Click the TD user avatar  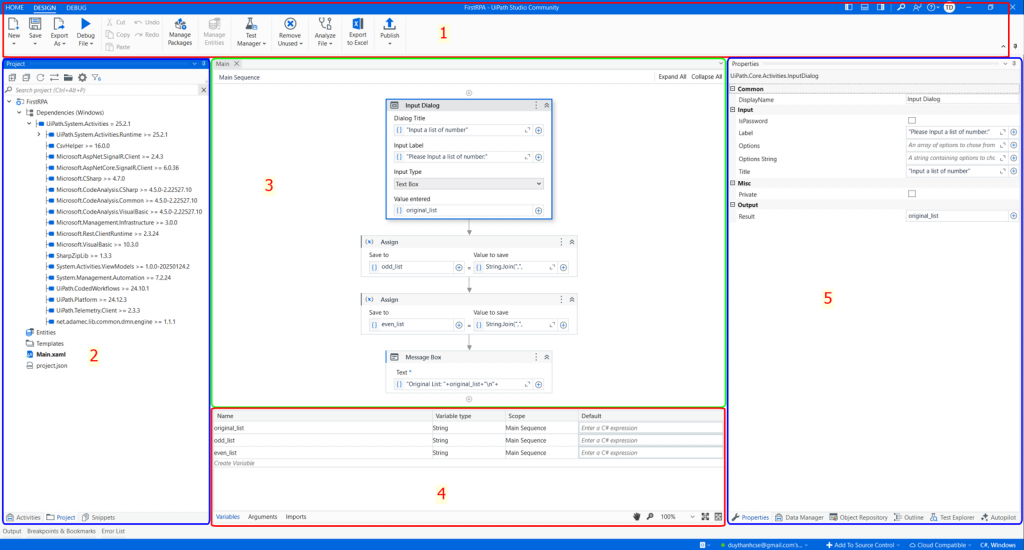[949, 7]
